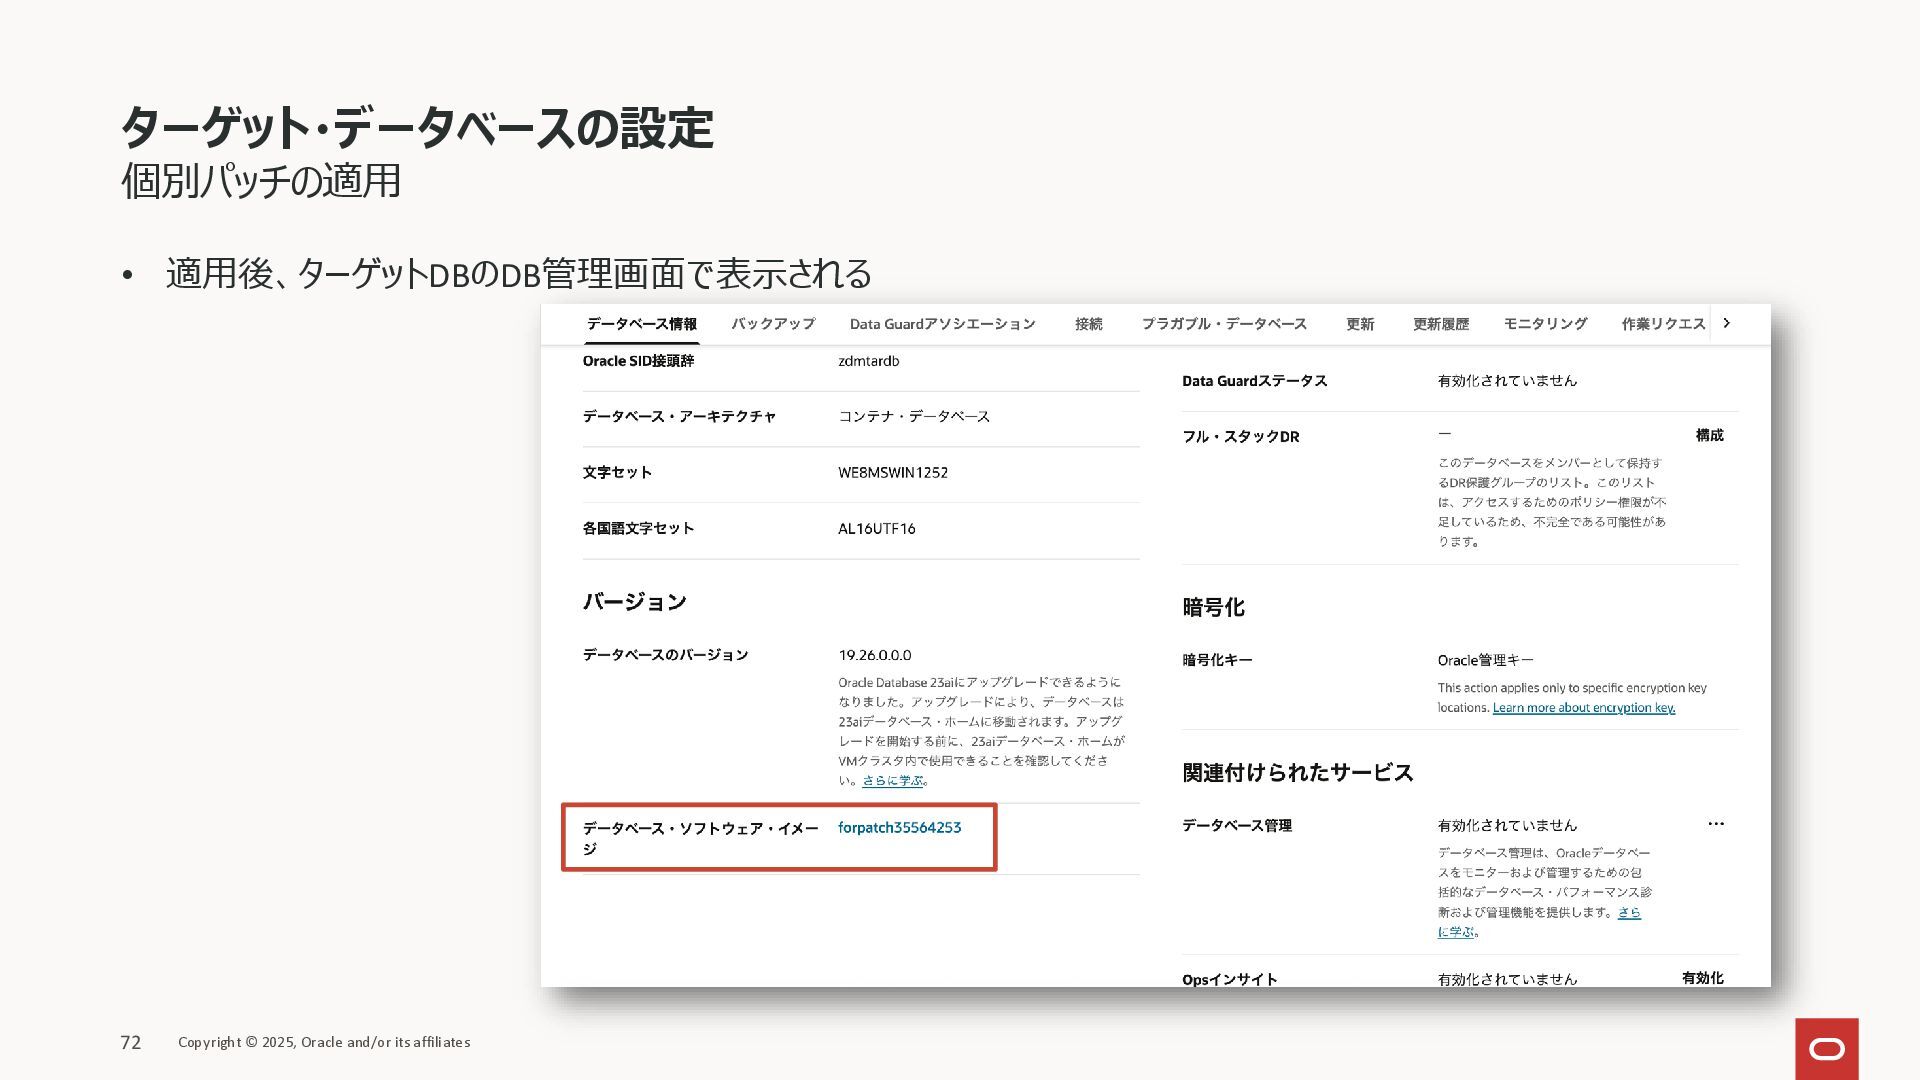Open the three-dot menu for データベース管理

[x=1716, y=824]
